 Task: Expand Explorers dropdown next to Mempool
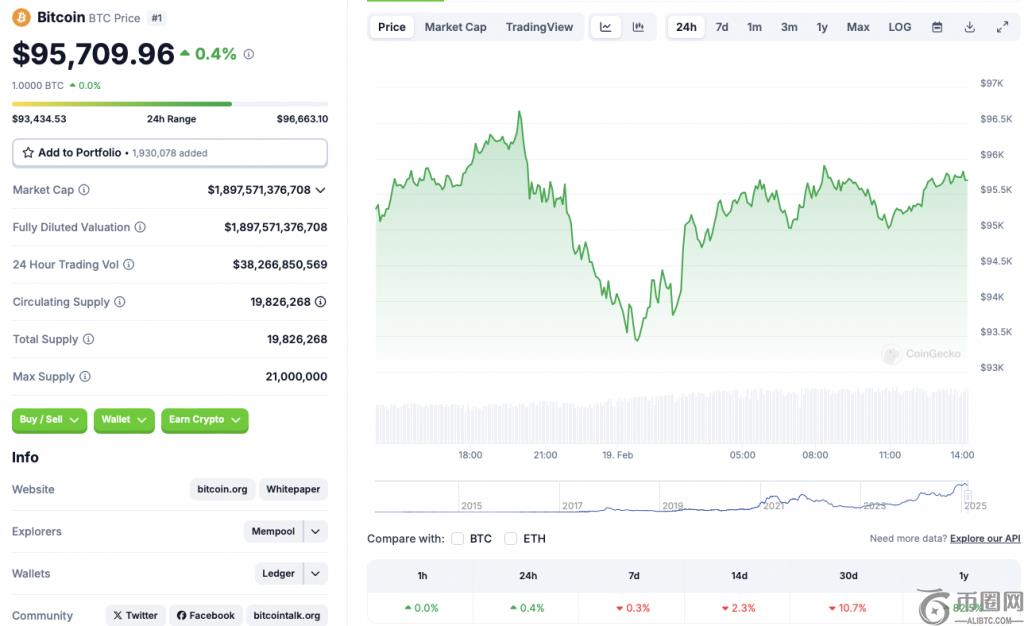[x=315, y=532]
